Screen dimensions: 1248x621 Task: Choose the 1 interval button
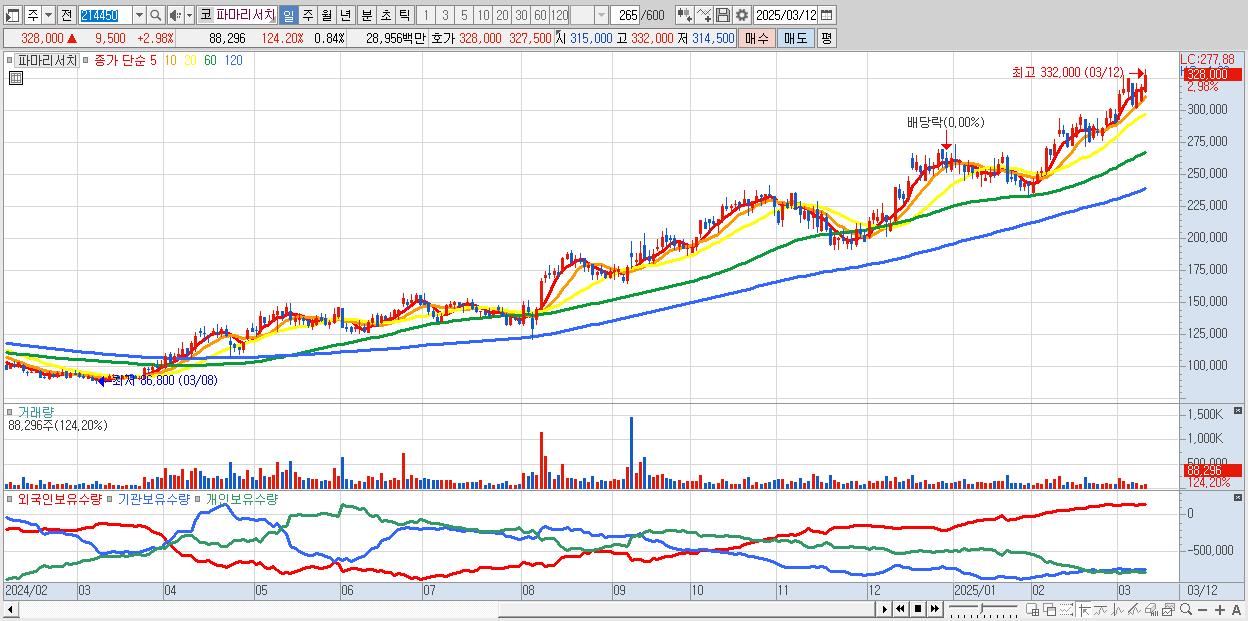point(425,15)
